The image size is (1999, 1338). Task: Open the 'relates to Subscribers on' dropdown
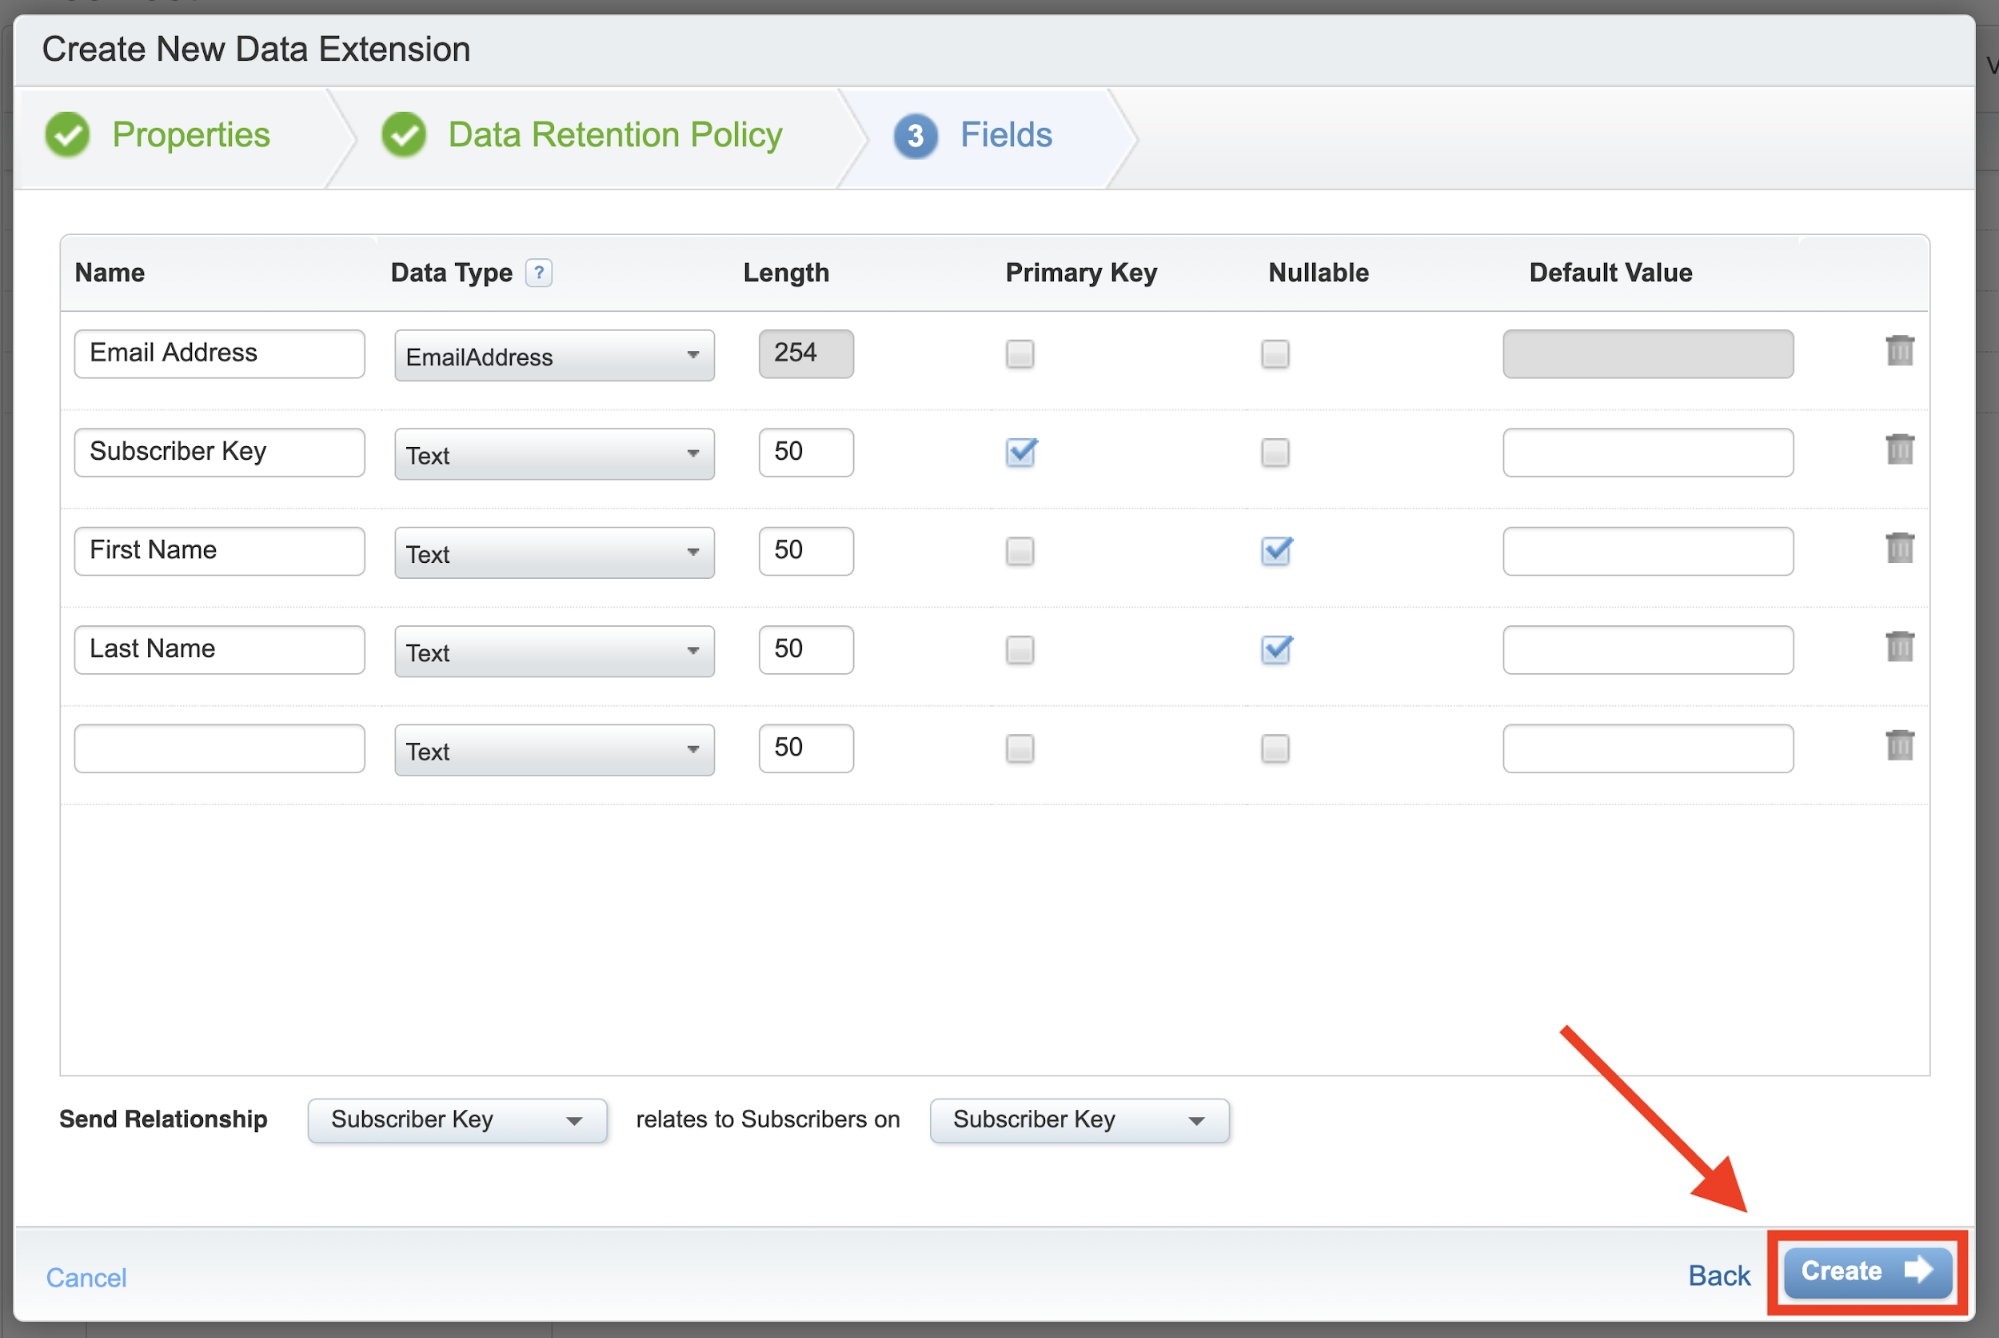click(x=1079, y=1120)
